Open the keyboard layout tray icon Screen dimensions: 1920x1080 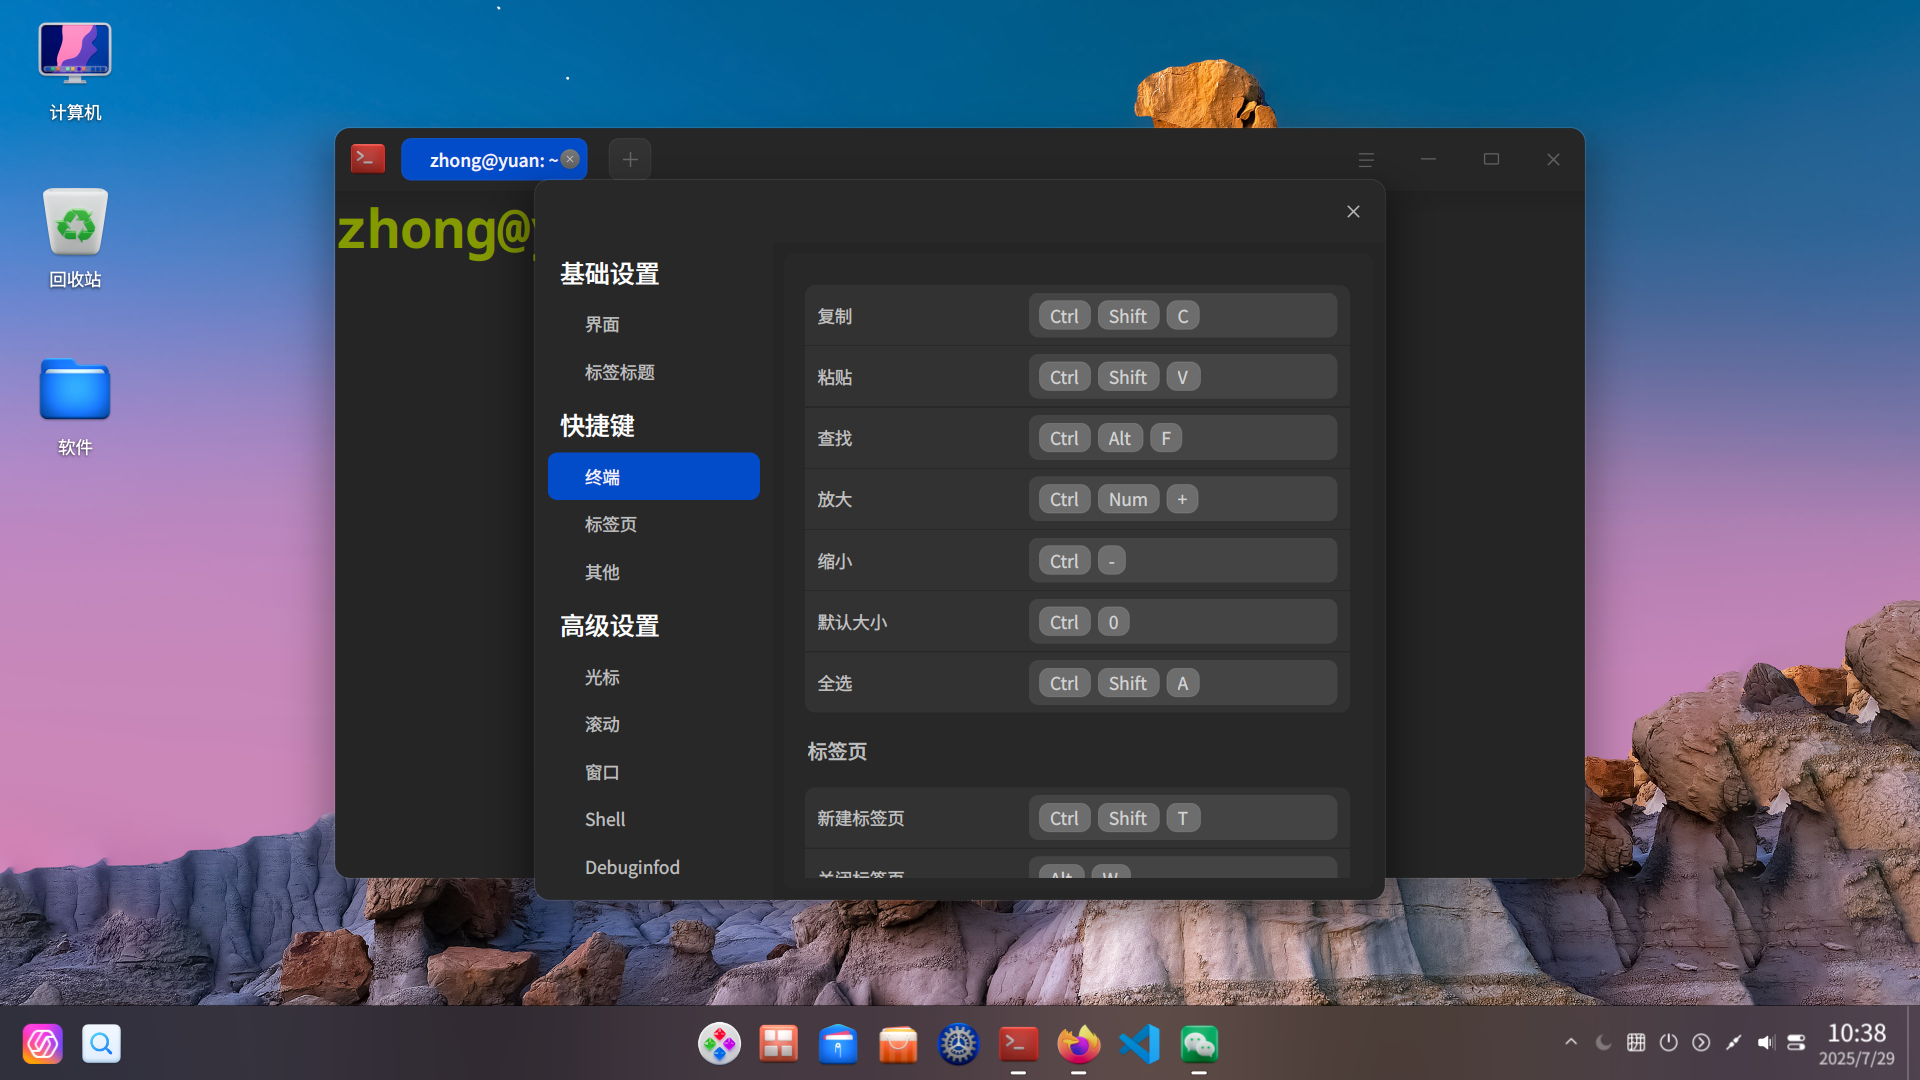point(1636,1042)
